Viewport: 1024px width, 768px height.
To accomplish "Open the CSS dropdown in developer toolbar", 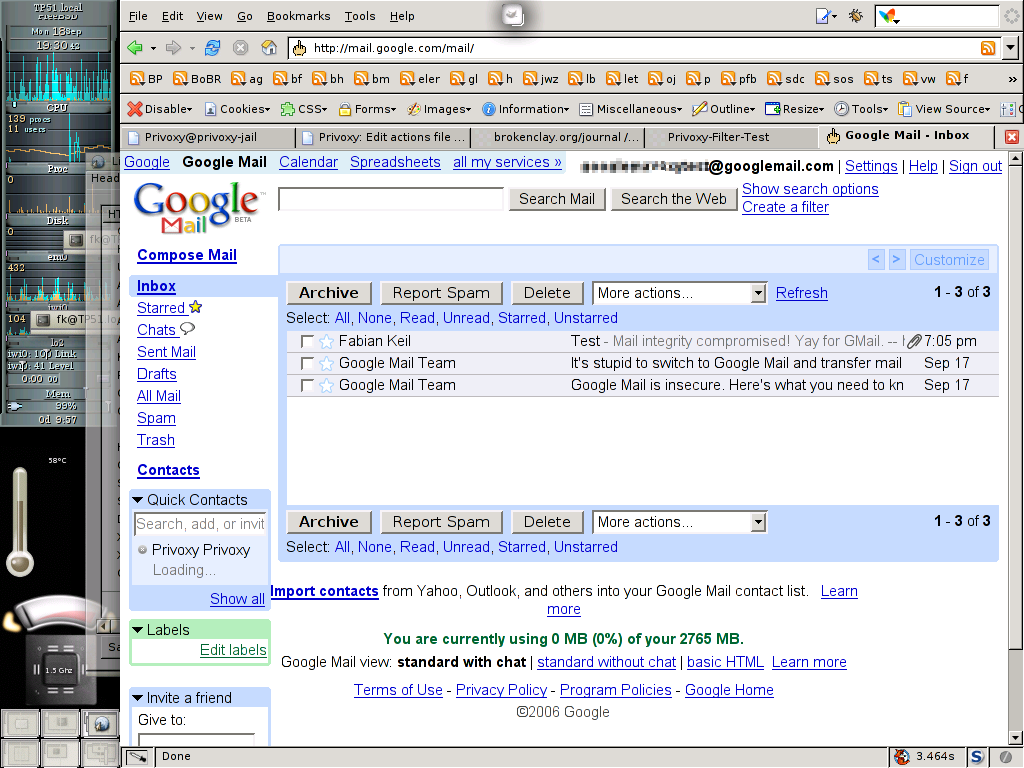I will click(304, 109).
